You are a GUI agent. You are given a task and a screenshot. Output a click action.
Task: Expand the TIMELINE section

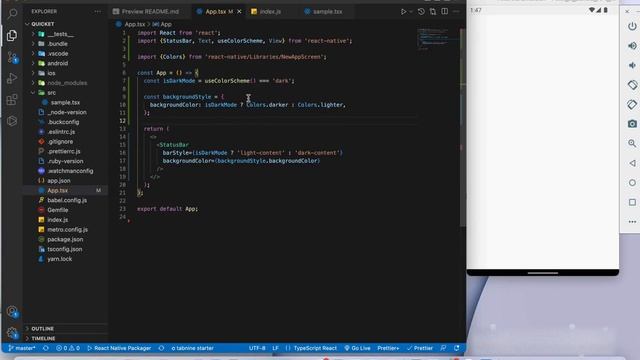[x=43, y=338]
